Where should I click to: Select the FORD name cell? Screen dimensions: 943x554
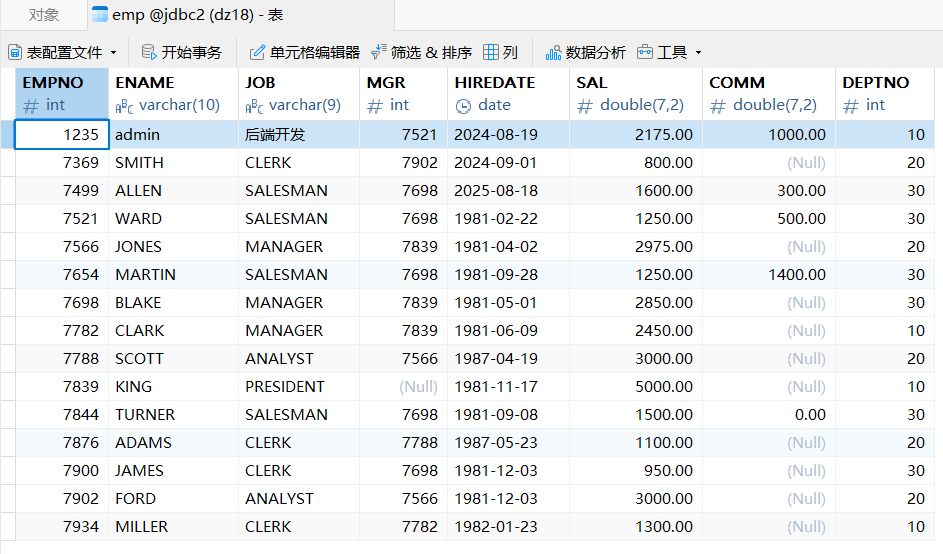coord(173,499)
